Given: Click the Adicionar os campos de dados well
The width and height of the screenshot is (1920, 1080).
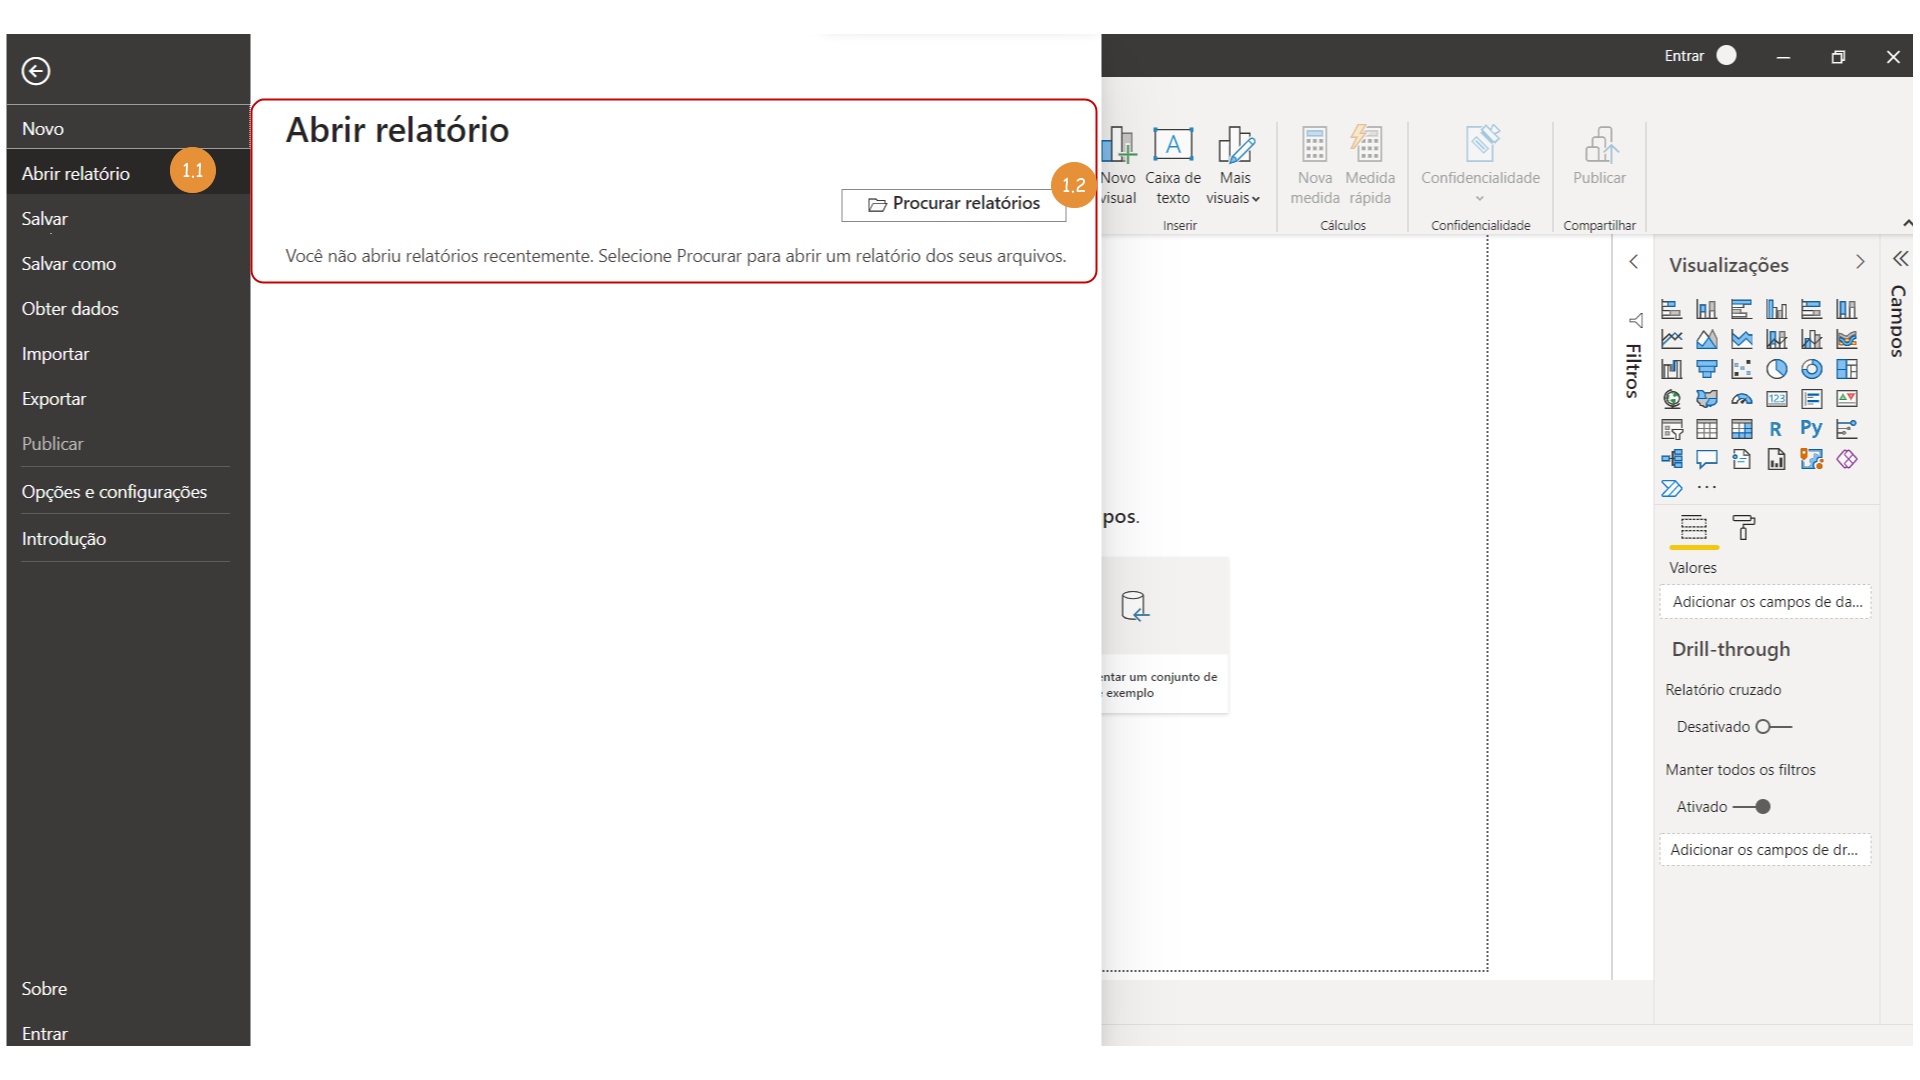Looking at the screenshot, I should click(x=1765, y=602).
